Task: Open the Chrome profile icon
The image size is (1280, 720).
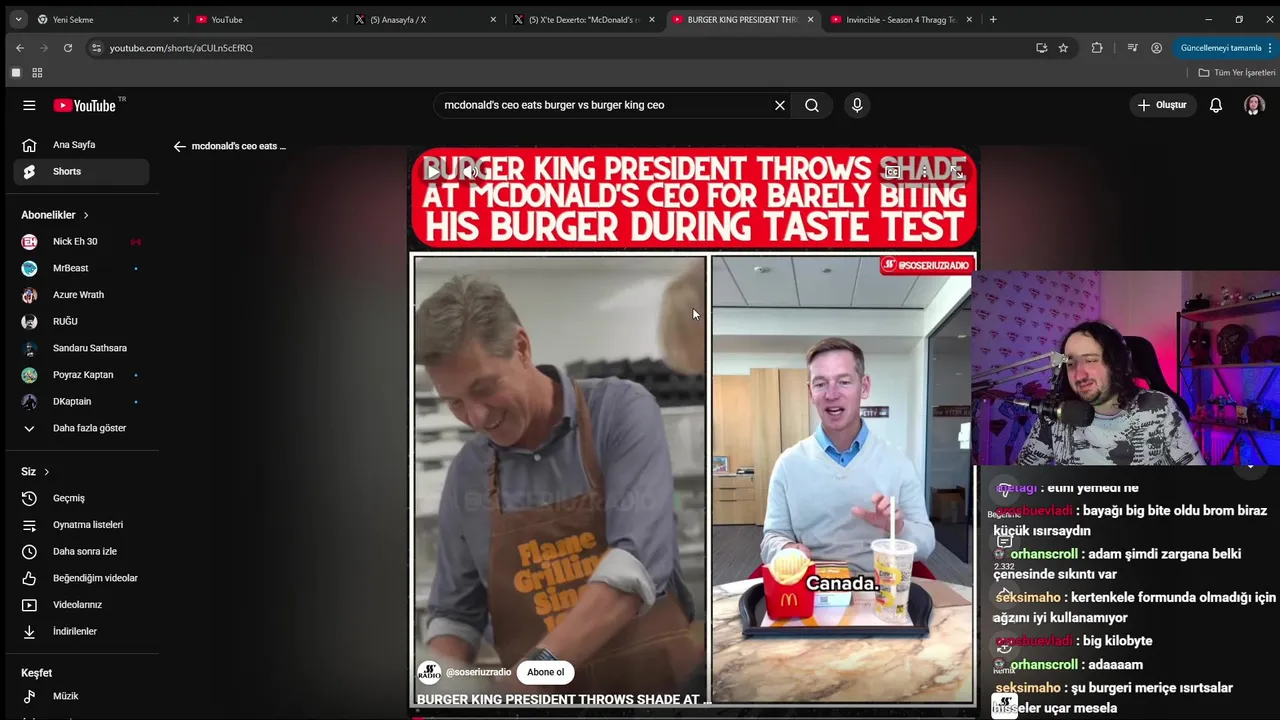Action: tap(1157, 48)
